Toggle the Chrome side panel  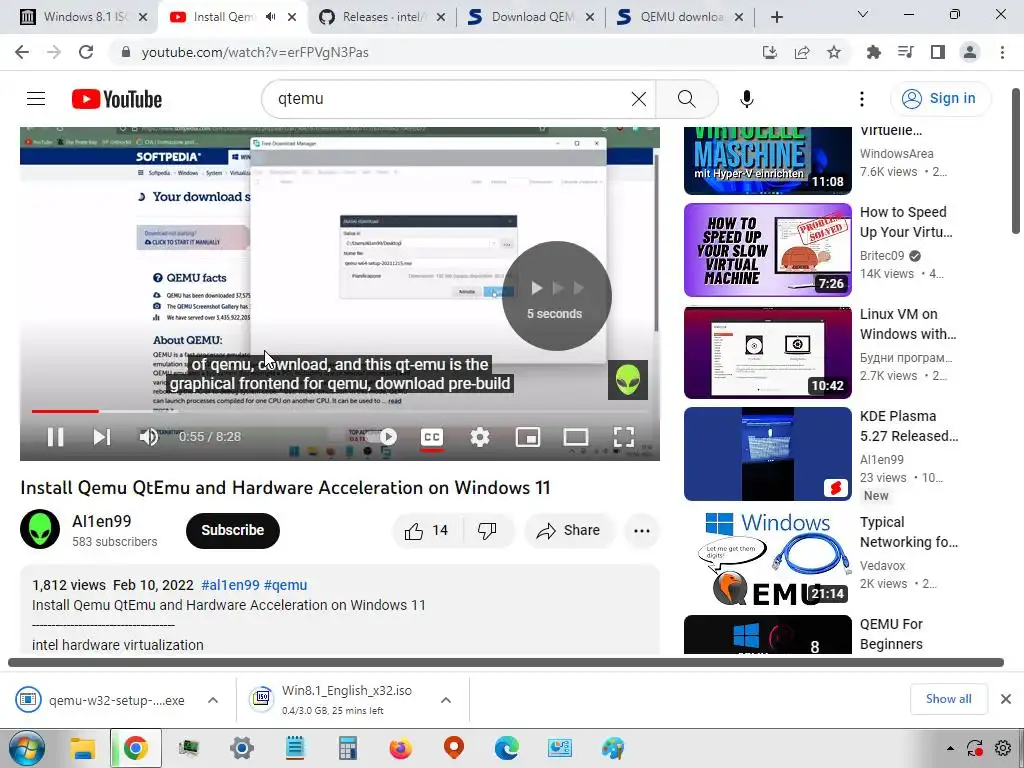pos(938,52)
